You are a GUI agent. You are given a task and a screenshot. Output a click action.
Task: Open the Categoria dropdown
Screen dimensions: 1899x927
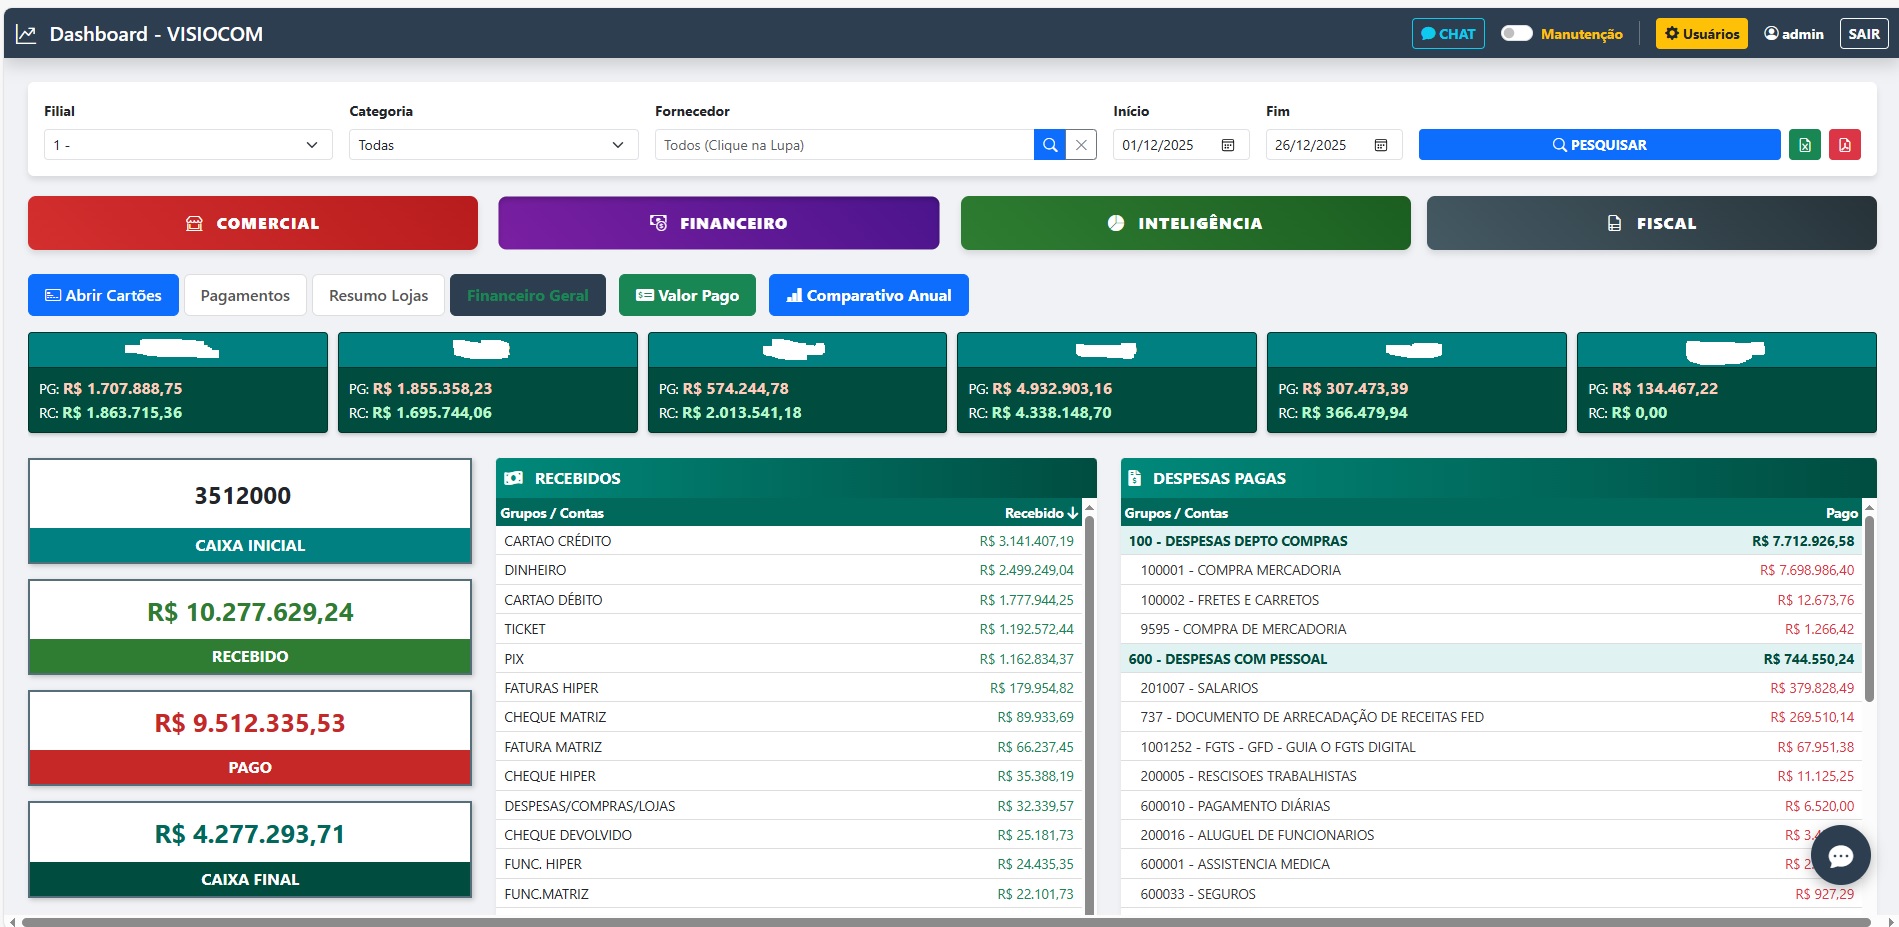click(492, 145)
